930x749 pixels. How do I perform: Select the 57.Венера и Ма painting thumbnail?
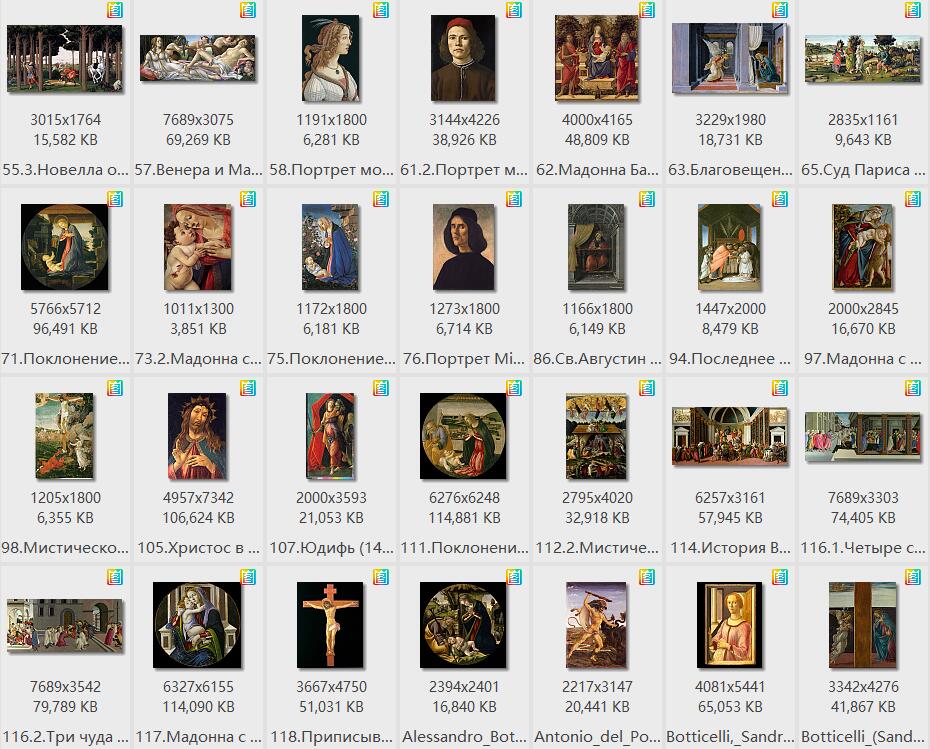coord(198,58)
